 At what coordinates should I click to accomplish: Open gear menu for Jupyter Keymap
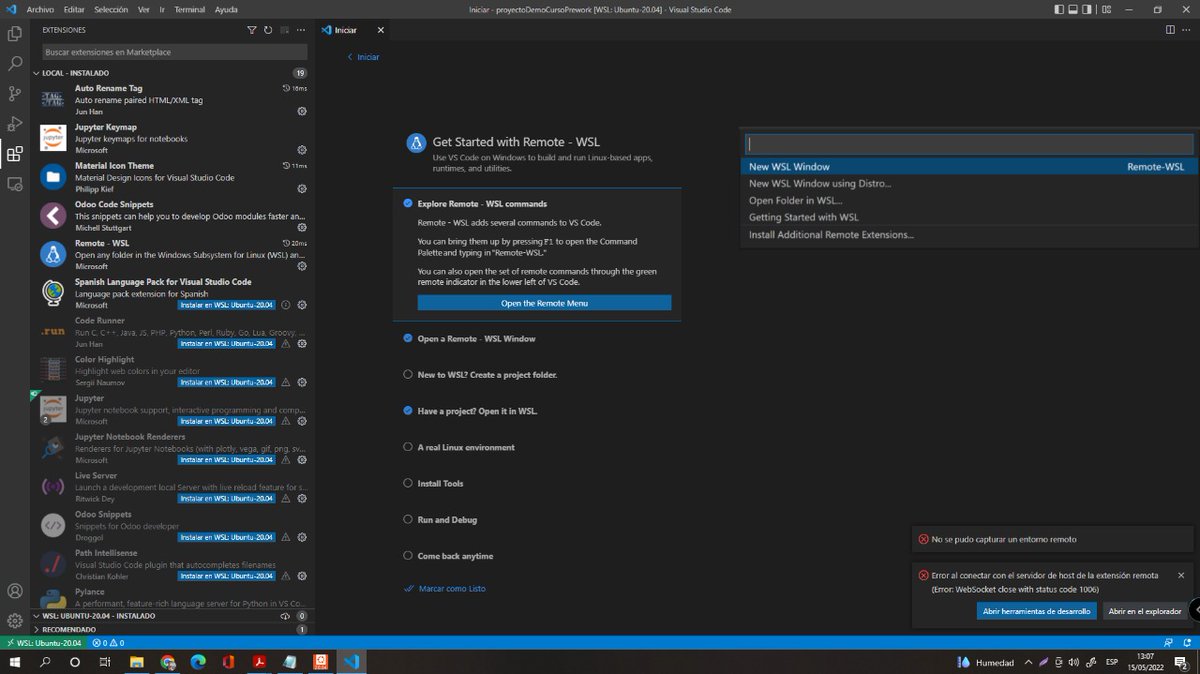click(302, 150)
